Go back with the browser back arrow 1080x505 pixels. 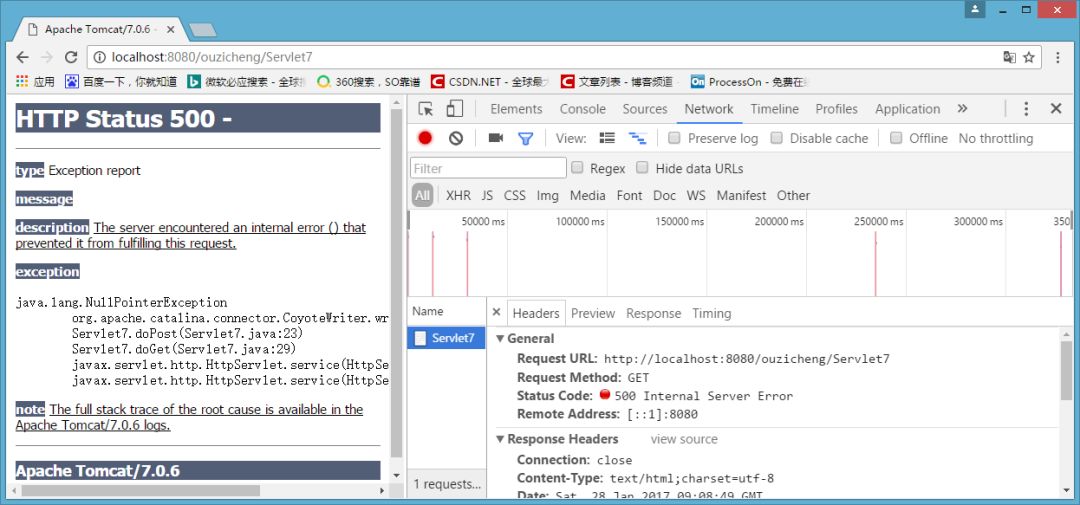click(x=23, y=57)
